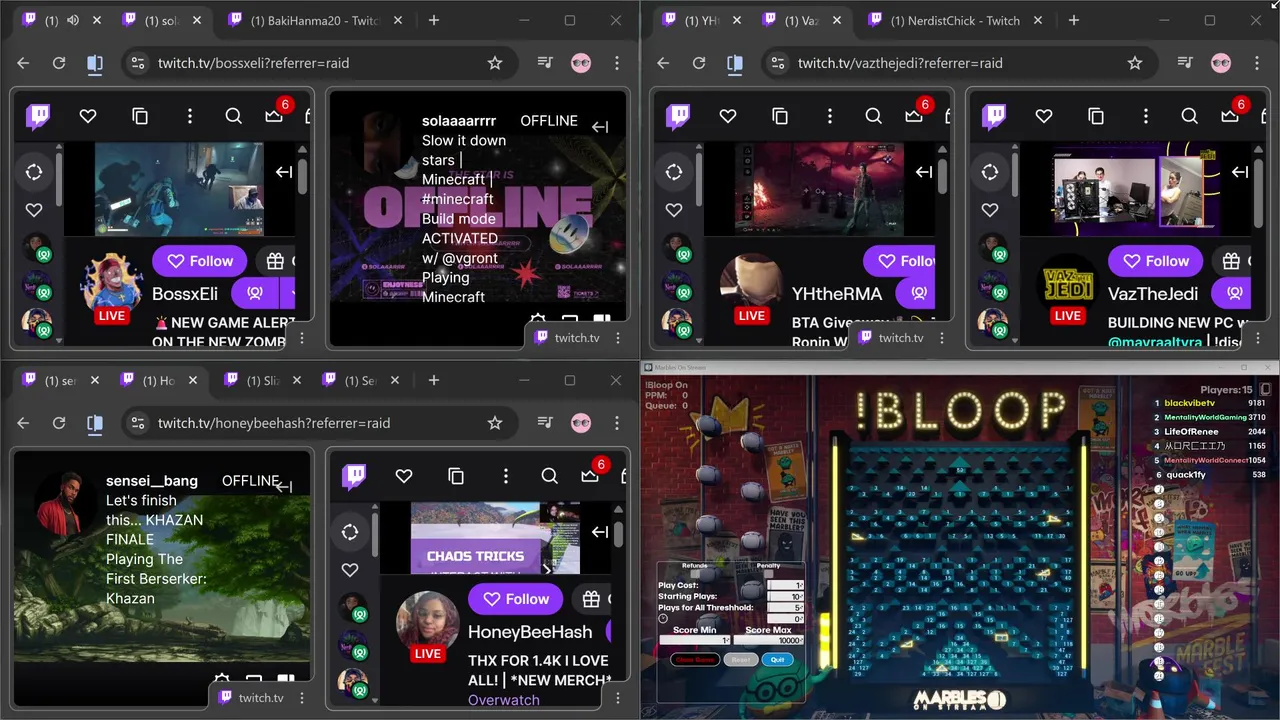
Task: Follow YHtheRMA channel
Action: pos(898,261)
